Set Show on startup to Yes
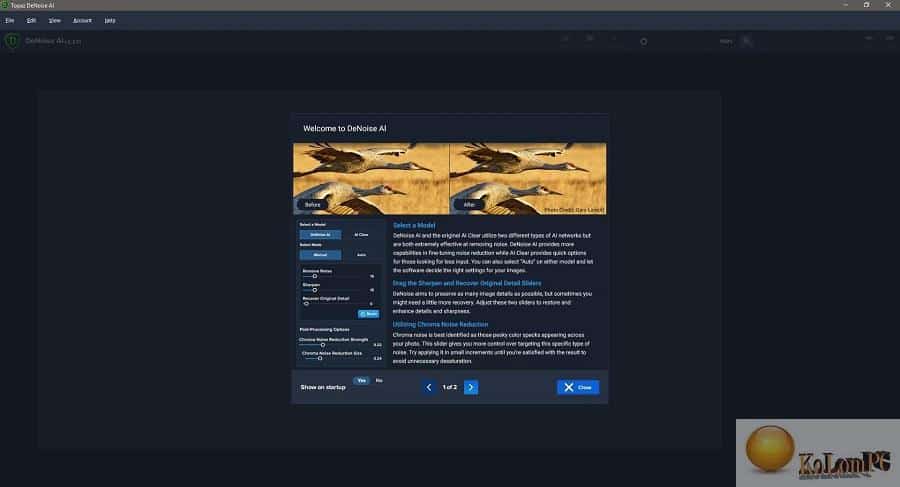Viewport: 900px width, 487px height. tap(361, 380)
